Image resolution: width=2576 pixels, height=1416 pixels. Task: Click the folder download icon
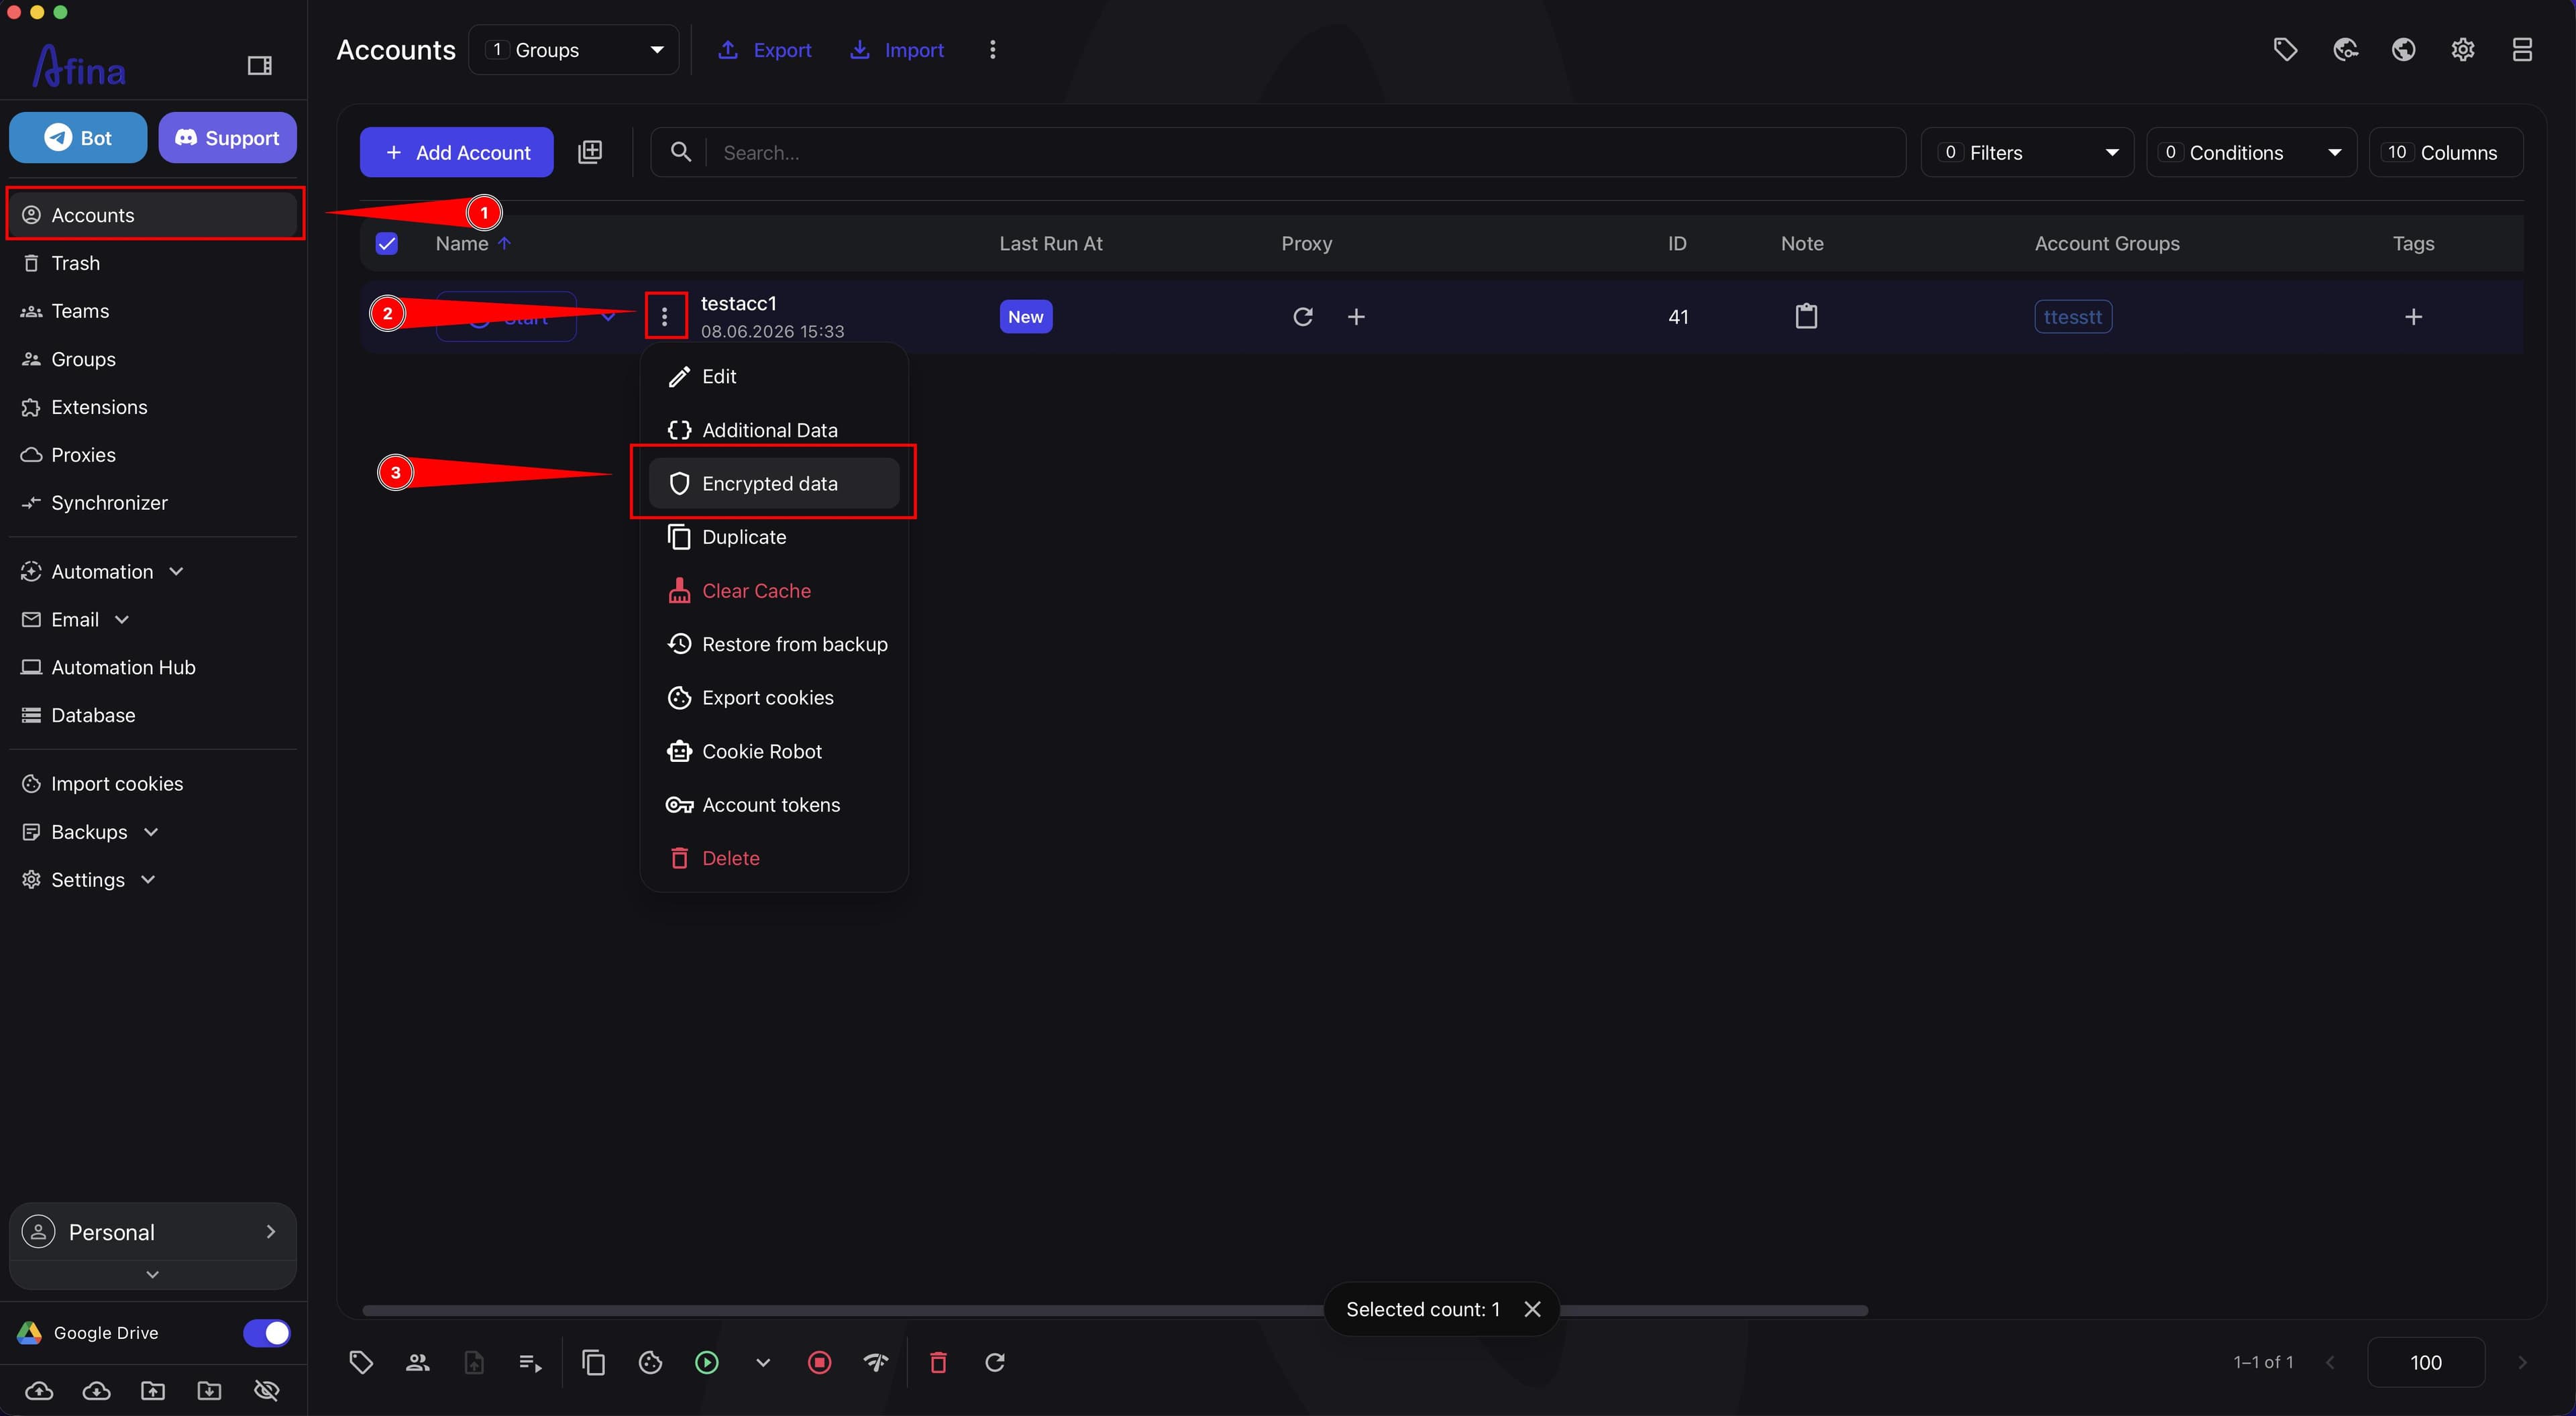pyautogui.click(x=210, y=1391)
